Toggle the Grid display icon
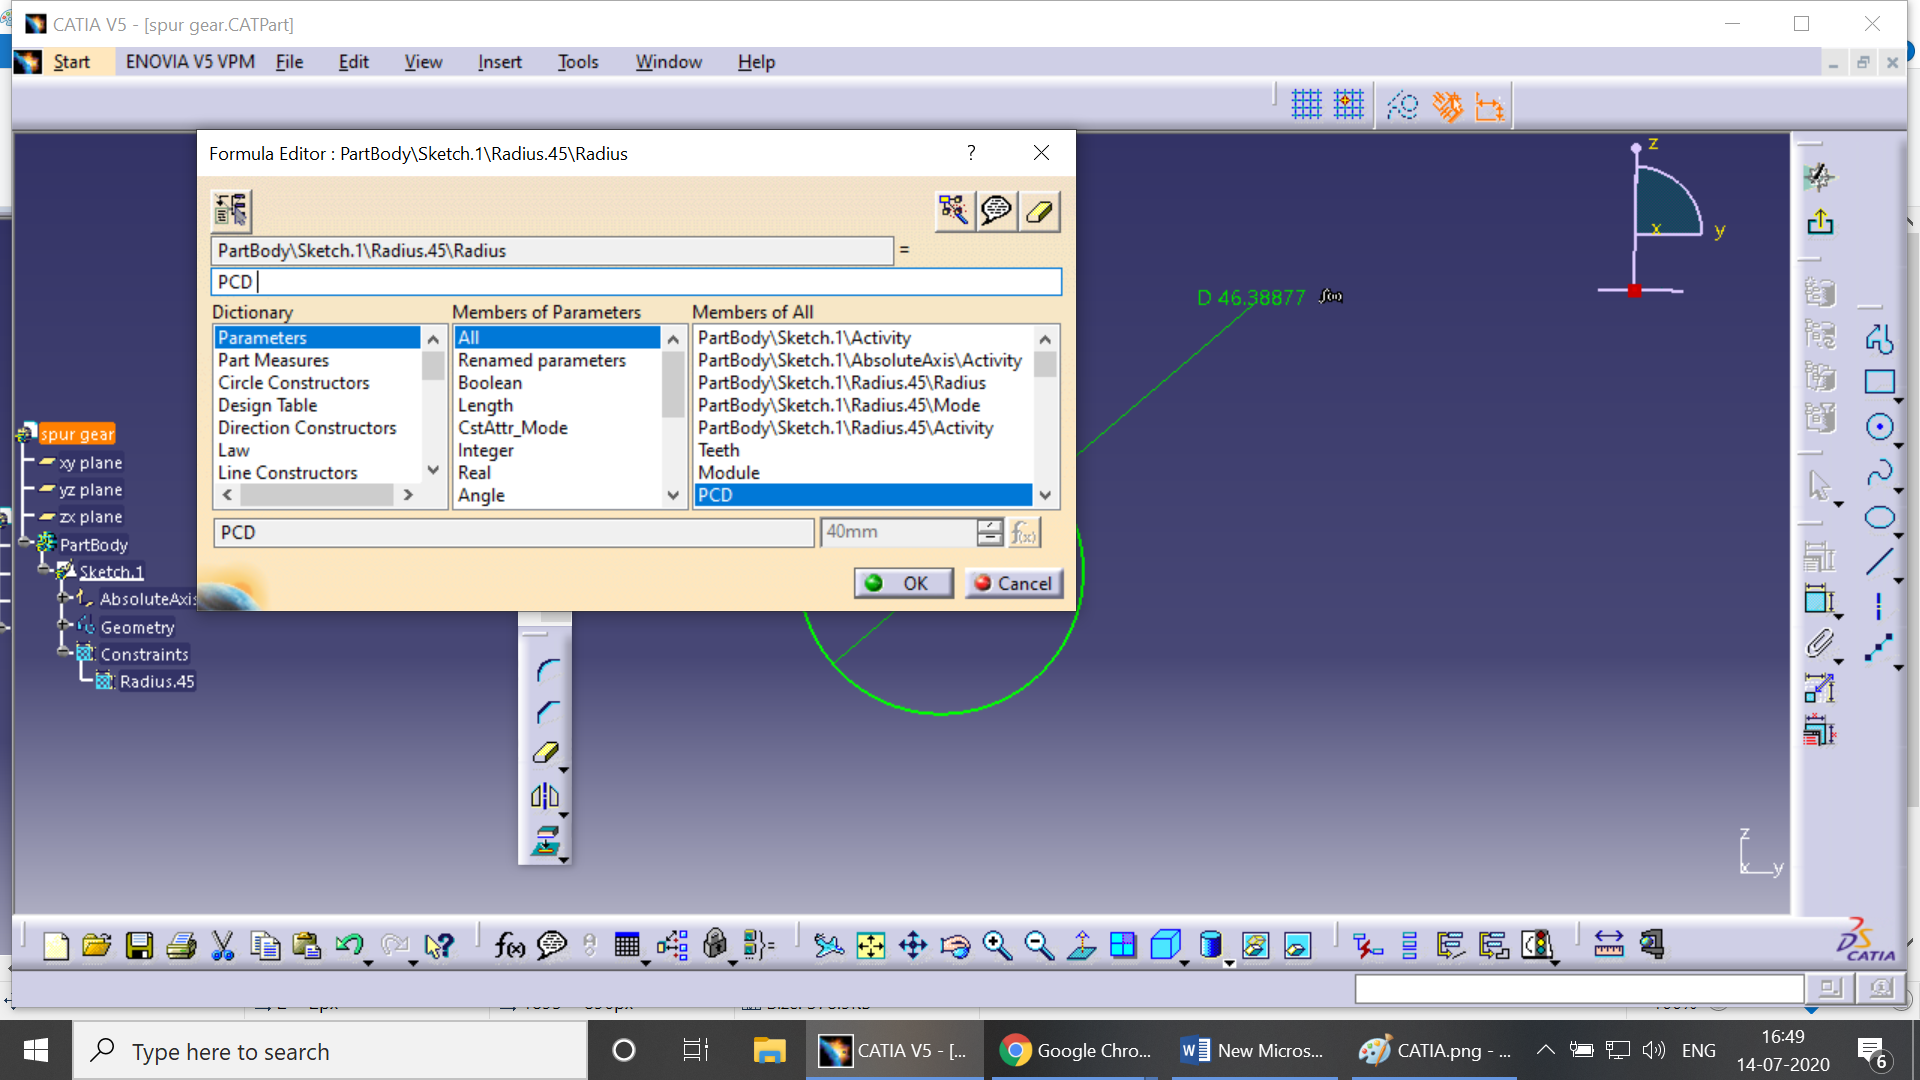Screen dimensions: 1920x1080 [x=1306, y=105]
